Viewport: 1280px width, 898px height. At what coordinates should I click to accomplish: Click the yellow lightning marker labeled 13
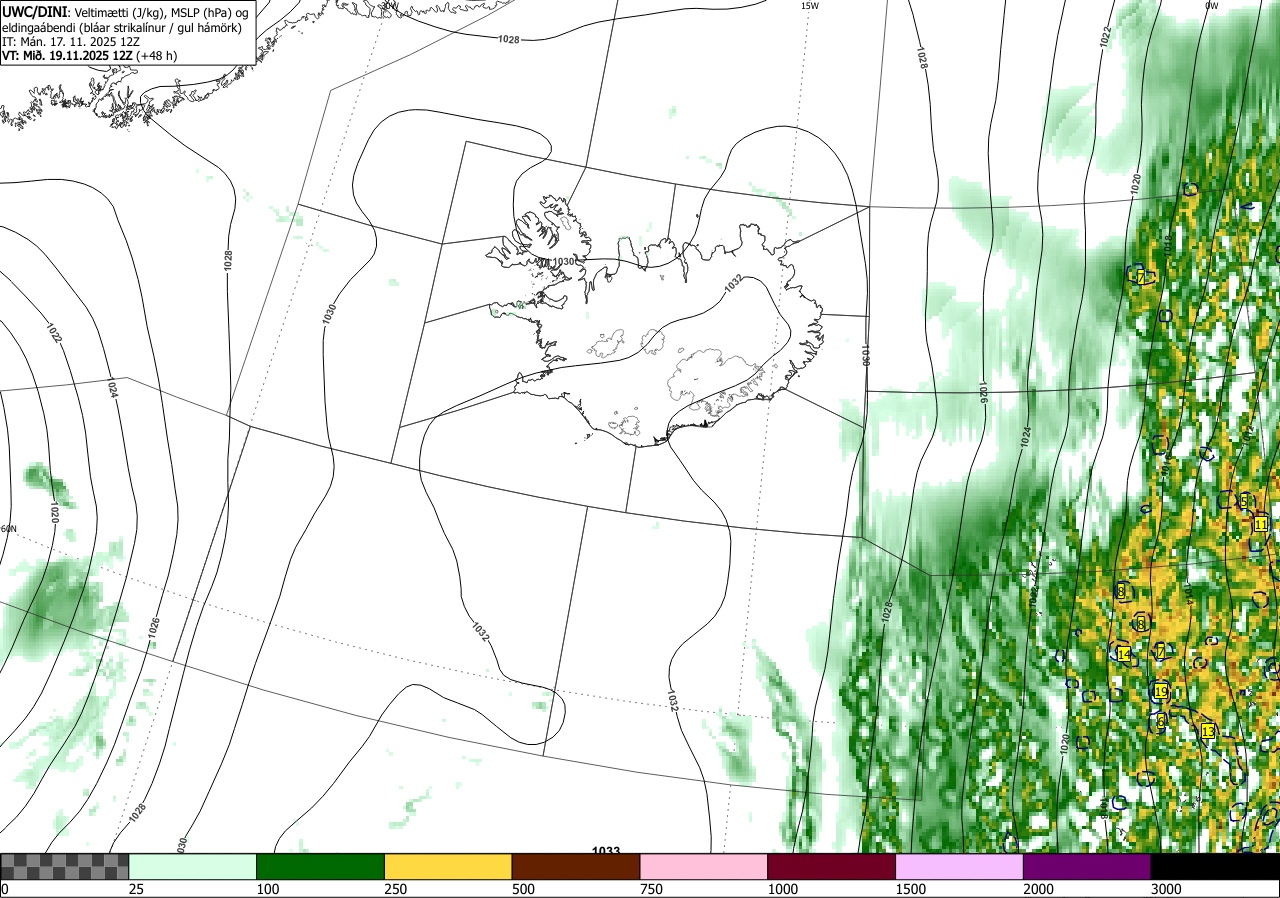tap(1208, 731)
